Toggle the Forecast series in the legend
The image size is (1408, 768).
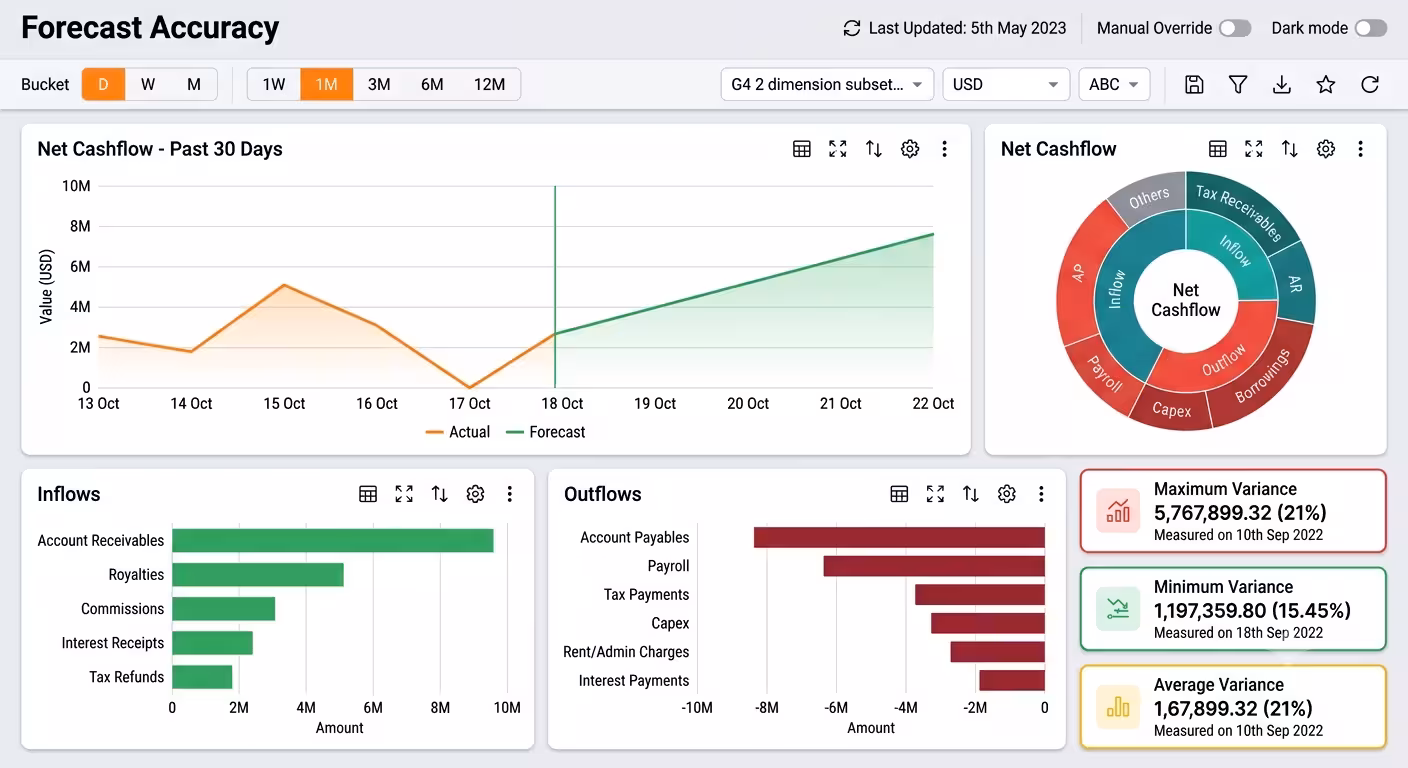pos(546,432)
